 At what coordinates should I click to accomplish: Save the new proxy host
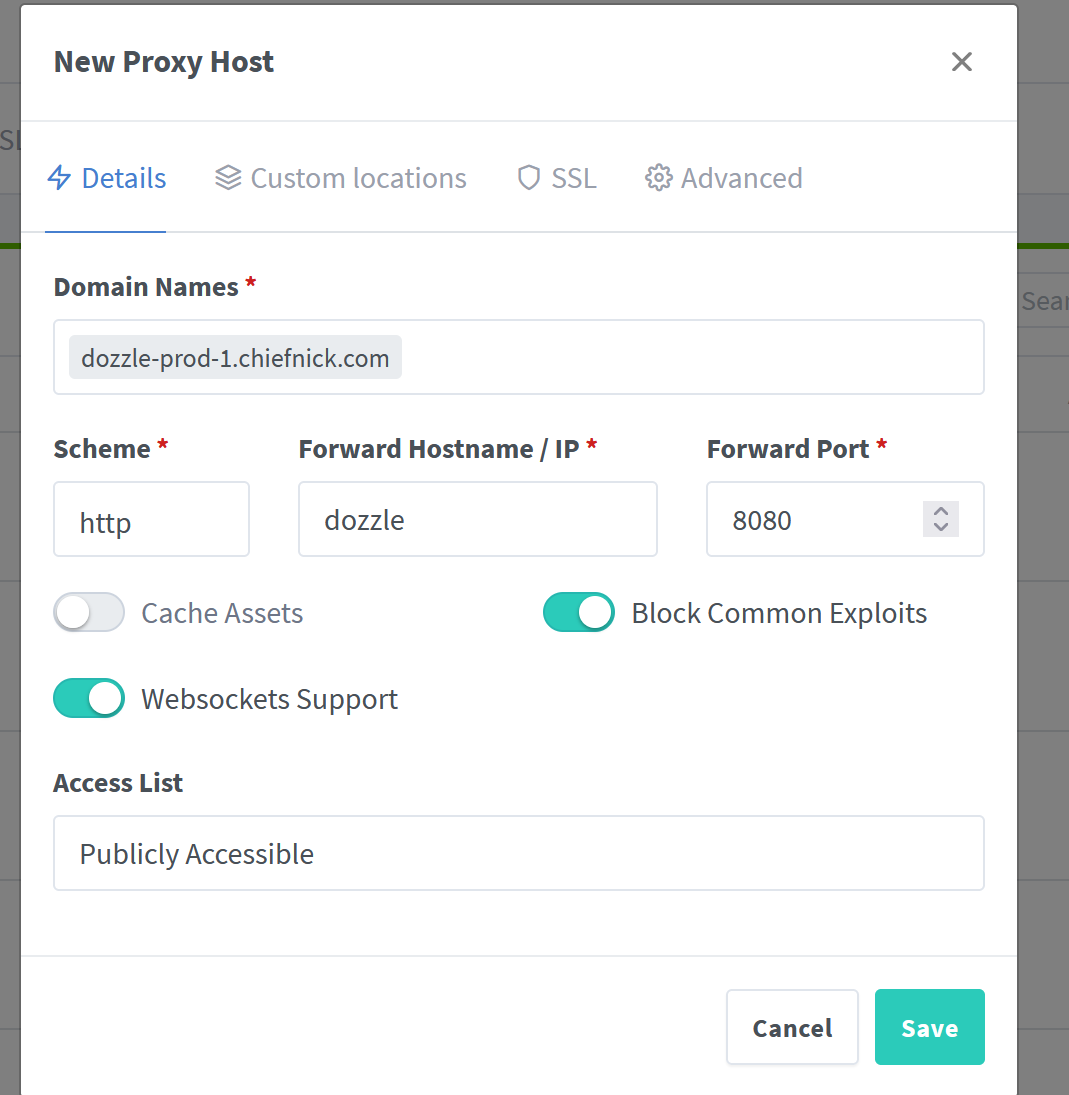pyautogui.click(x=929, y=1027)
